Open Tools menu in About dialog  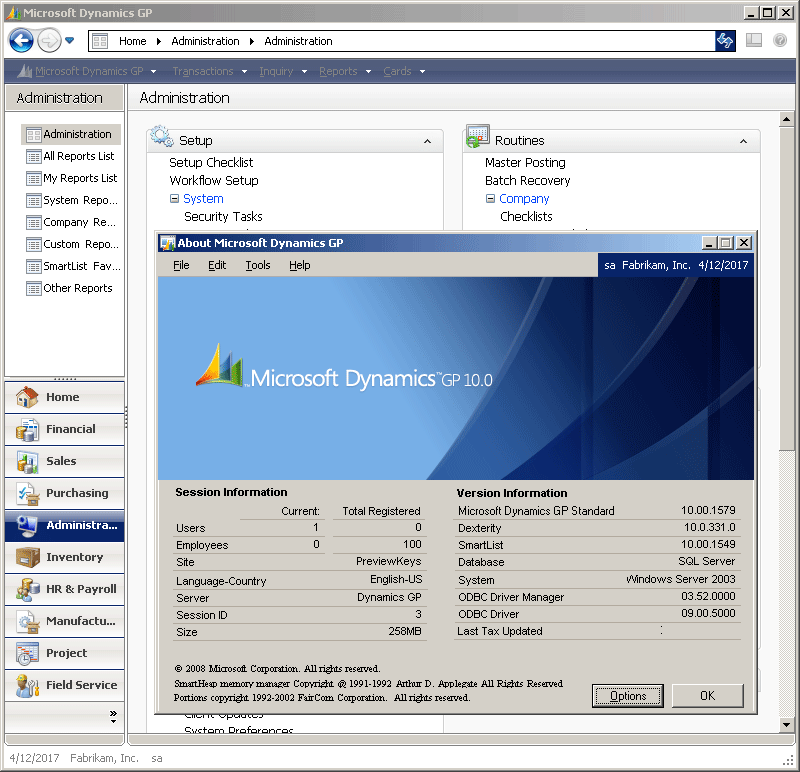click(x=258, y=265)
